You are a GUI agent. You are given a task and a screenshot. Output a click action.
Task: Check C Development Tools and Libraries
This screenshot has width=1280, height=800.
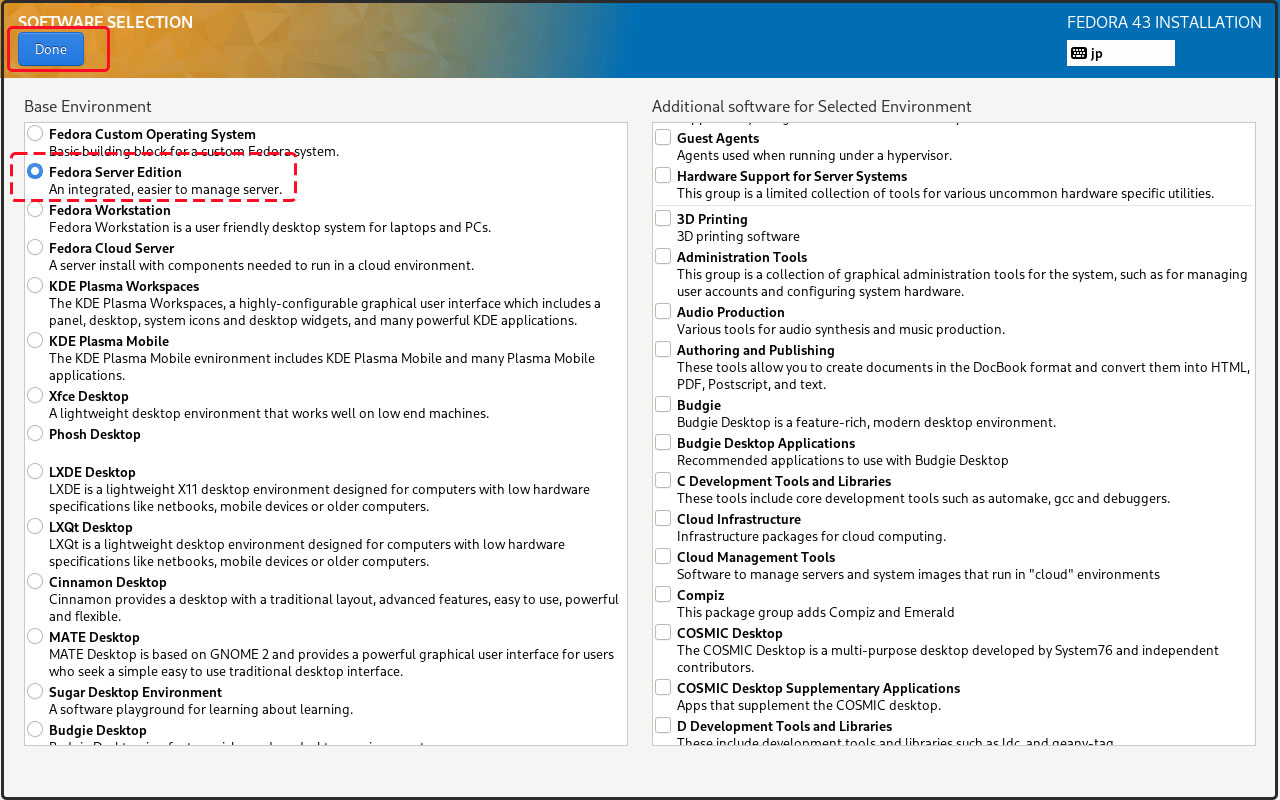pos(663,481)
